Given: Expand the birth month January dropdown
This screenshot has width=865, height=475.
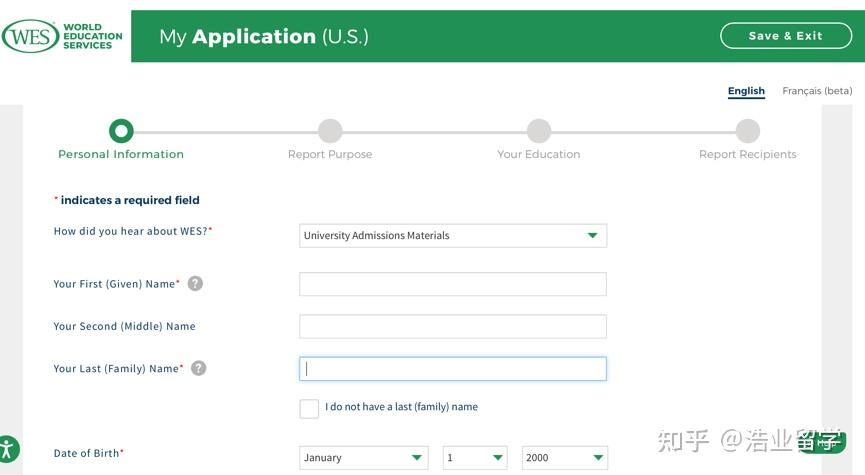Looking at the screenshot, I should click(x=363, y=458).
